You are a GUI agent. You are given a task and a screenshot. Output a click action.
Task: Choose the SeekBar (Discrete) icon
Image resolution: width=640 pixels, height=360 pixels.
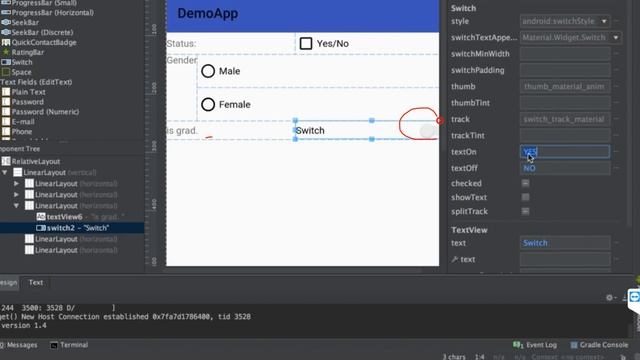coord(6,32)
